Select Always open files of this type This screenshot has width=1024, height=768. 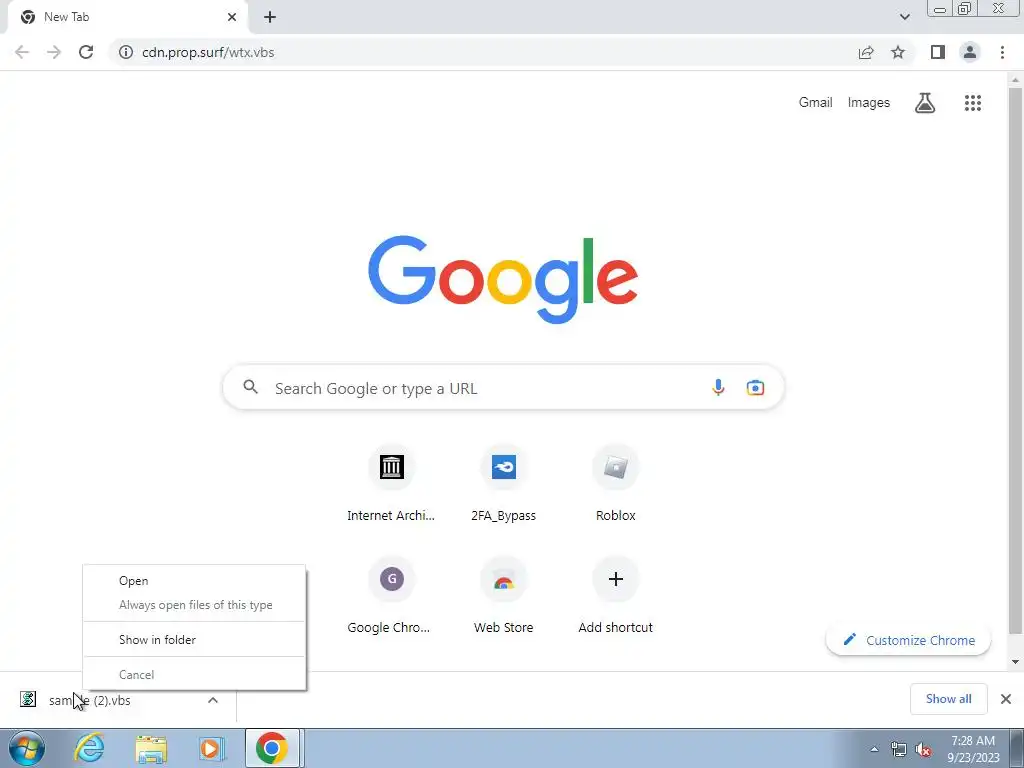coord(195,605)
